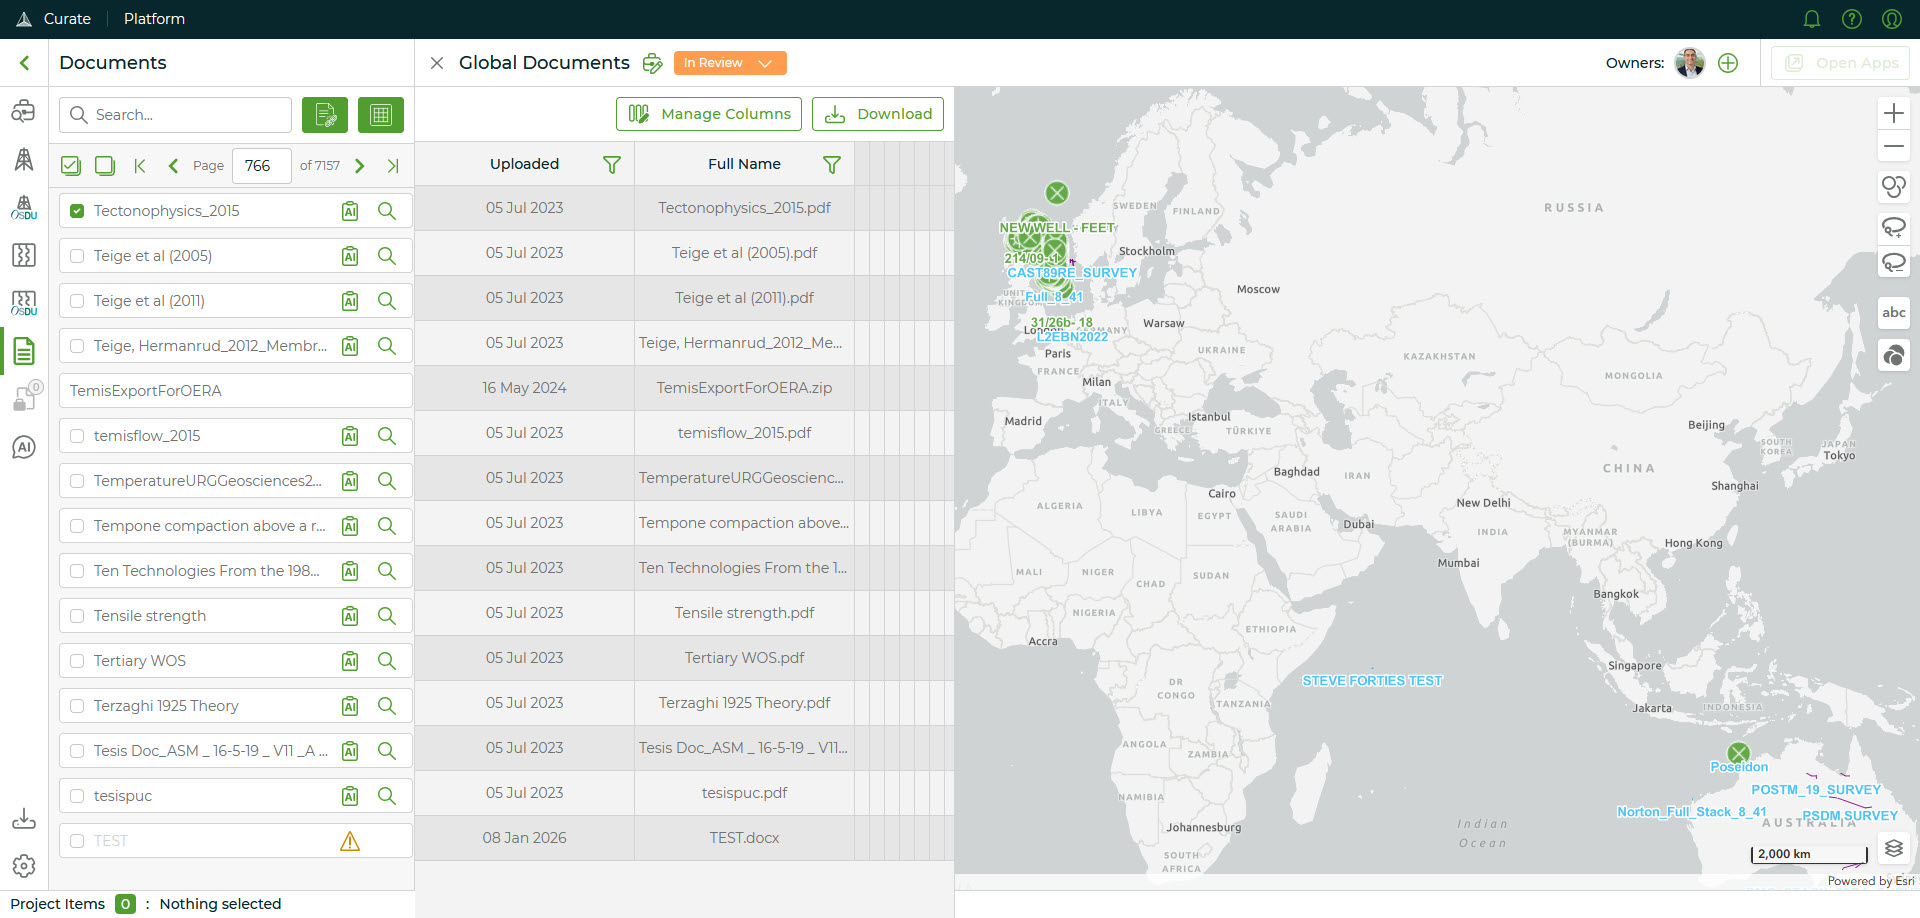Open the Full Name column filter

(x=831, y=165)
